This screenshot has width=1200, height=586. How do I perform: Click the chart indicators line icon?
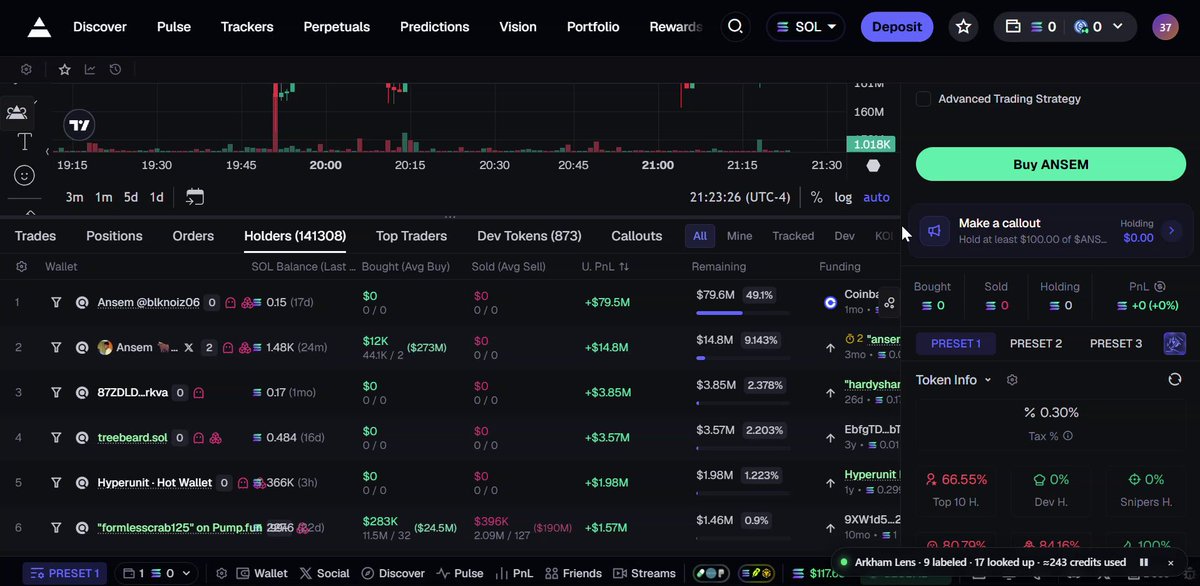90,70
